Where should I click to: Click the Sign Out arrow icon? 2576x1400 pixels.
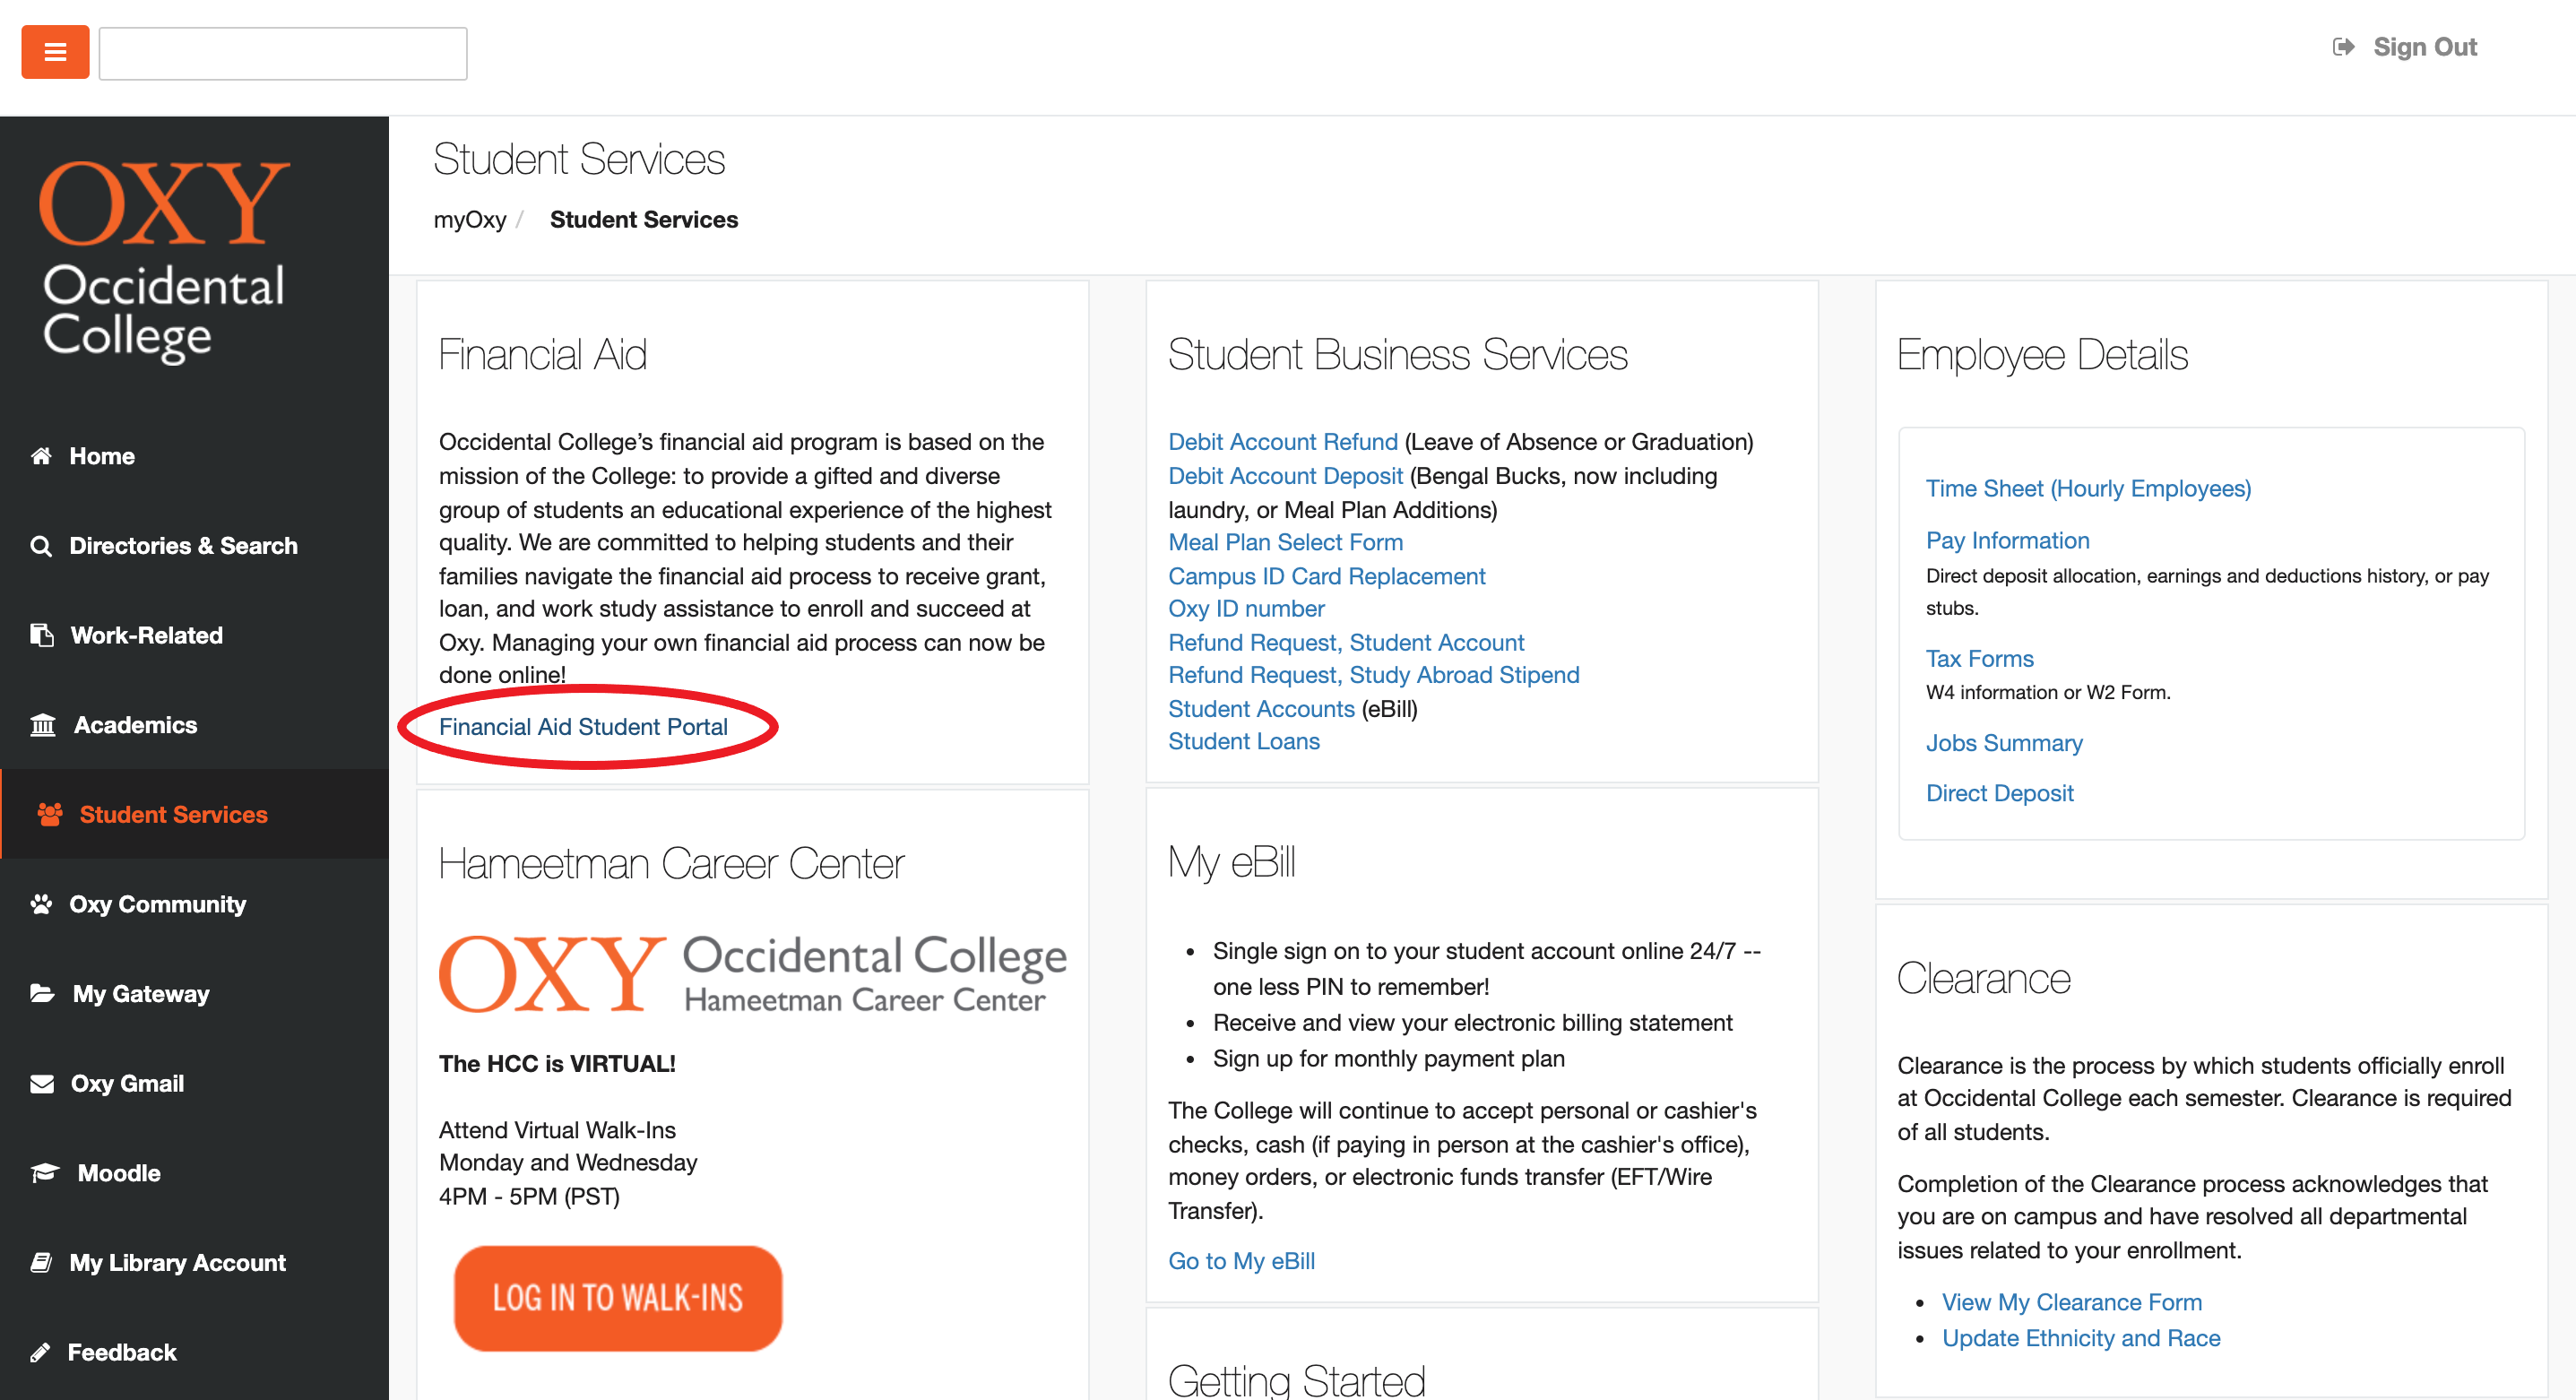point(2343,47)
